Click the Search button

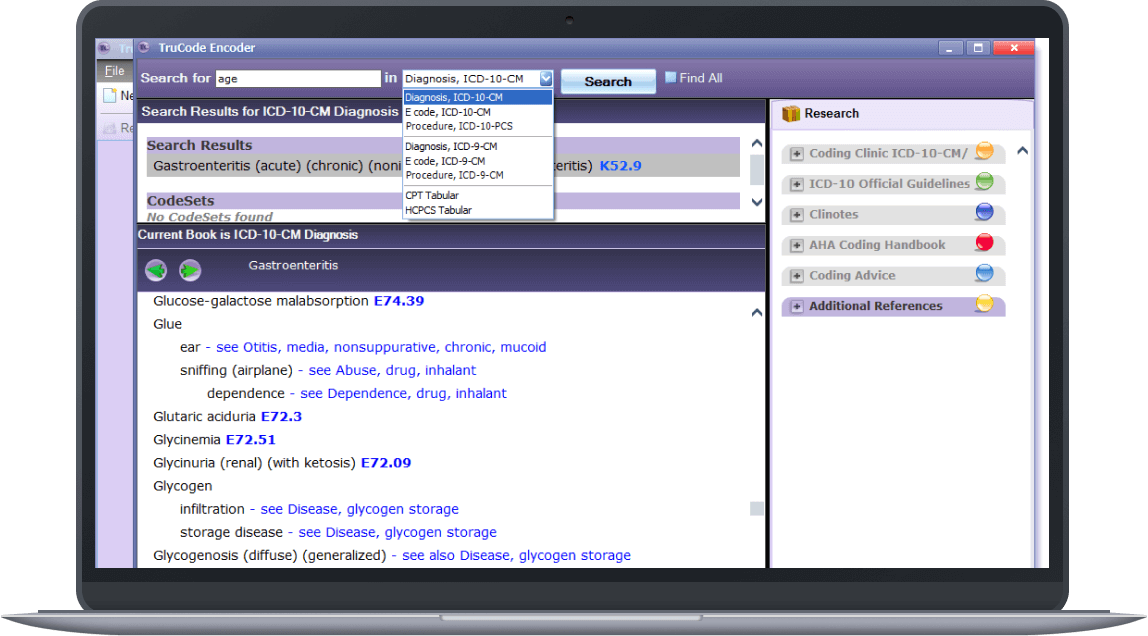click(607, 81)
